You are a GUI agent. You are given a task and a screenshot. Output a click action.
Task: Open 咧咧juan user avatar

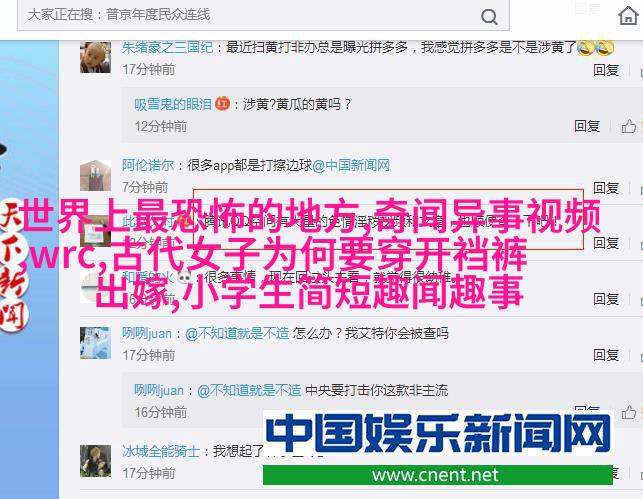(x=95, y=343)
